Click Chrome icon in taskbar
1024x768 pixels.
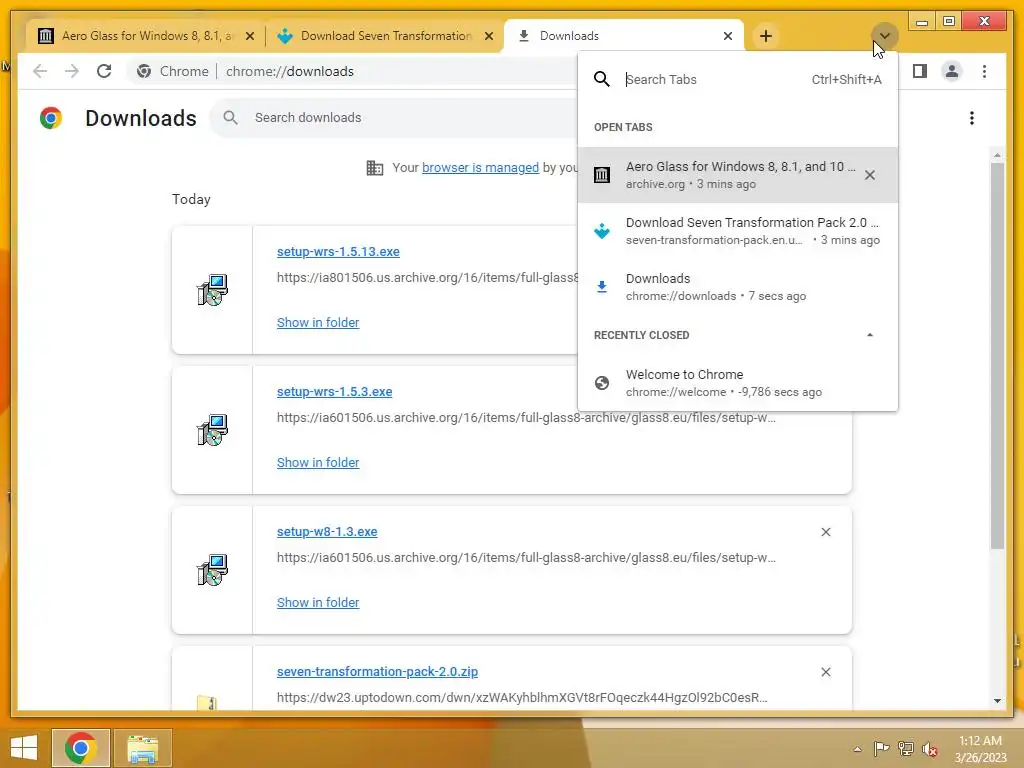tap(81, 748)
